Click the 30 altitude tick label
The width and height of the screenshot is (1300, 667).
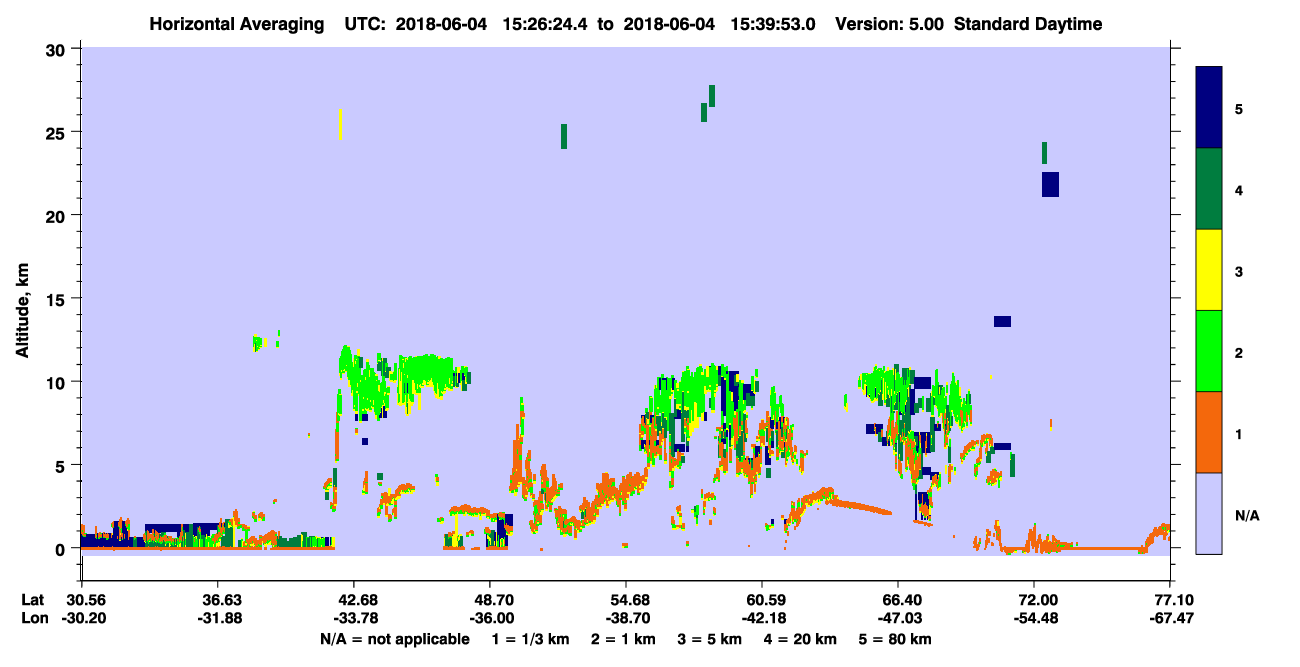tap(58, 49)
